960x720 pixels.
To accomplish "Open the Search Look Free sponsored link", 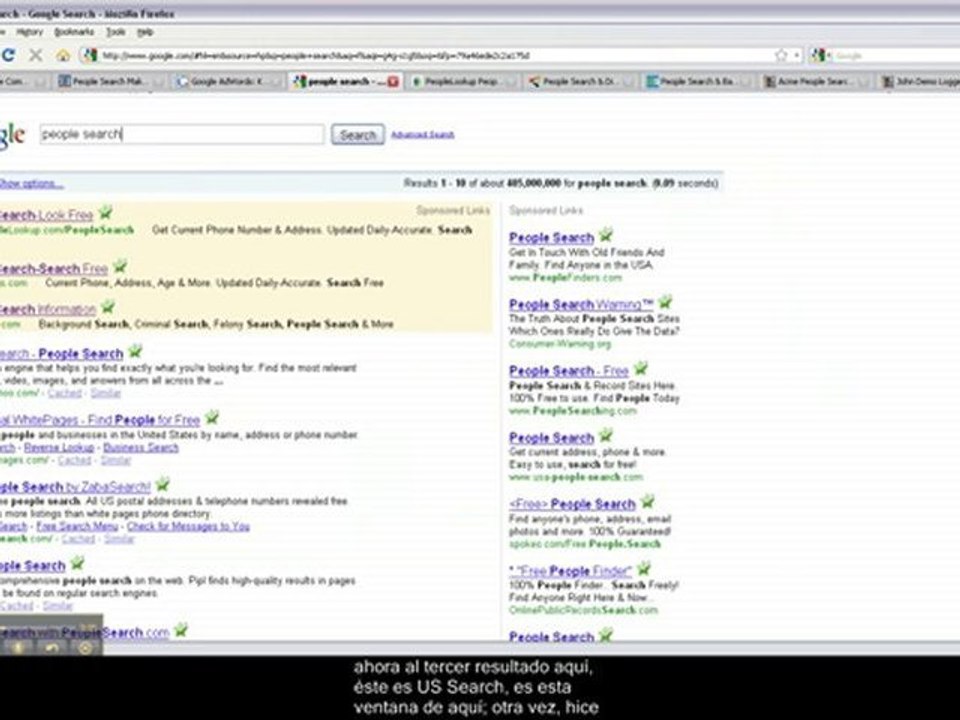I will (47, 215).
